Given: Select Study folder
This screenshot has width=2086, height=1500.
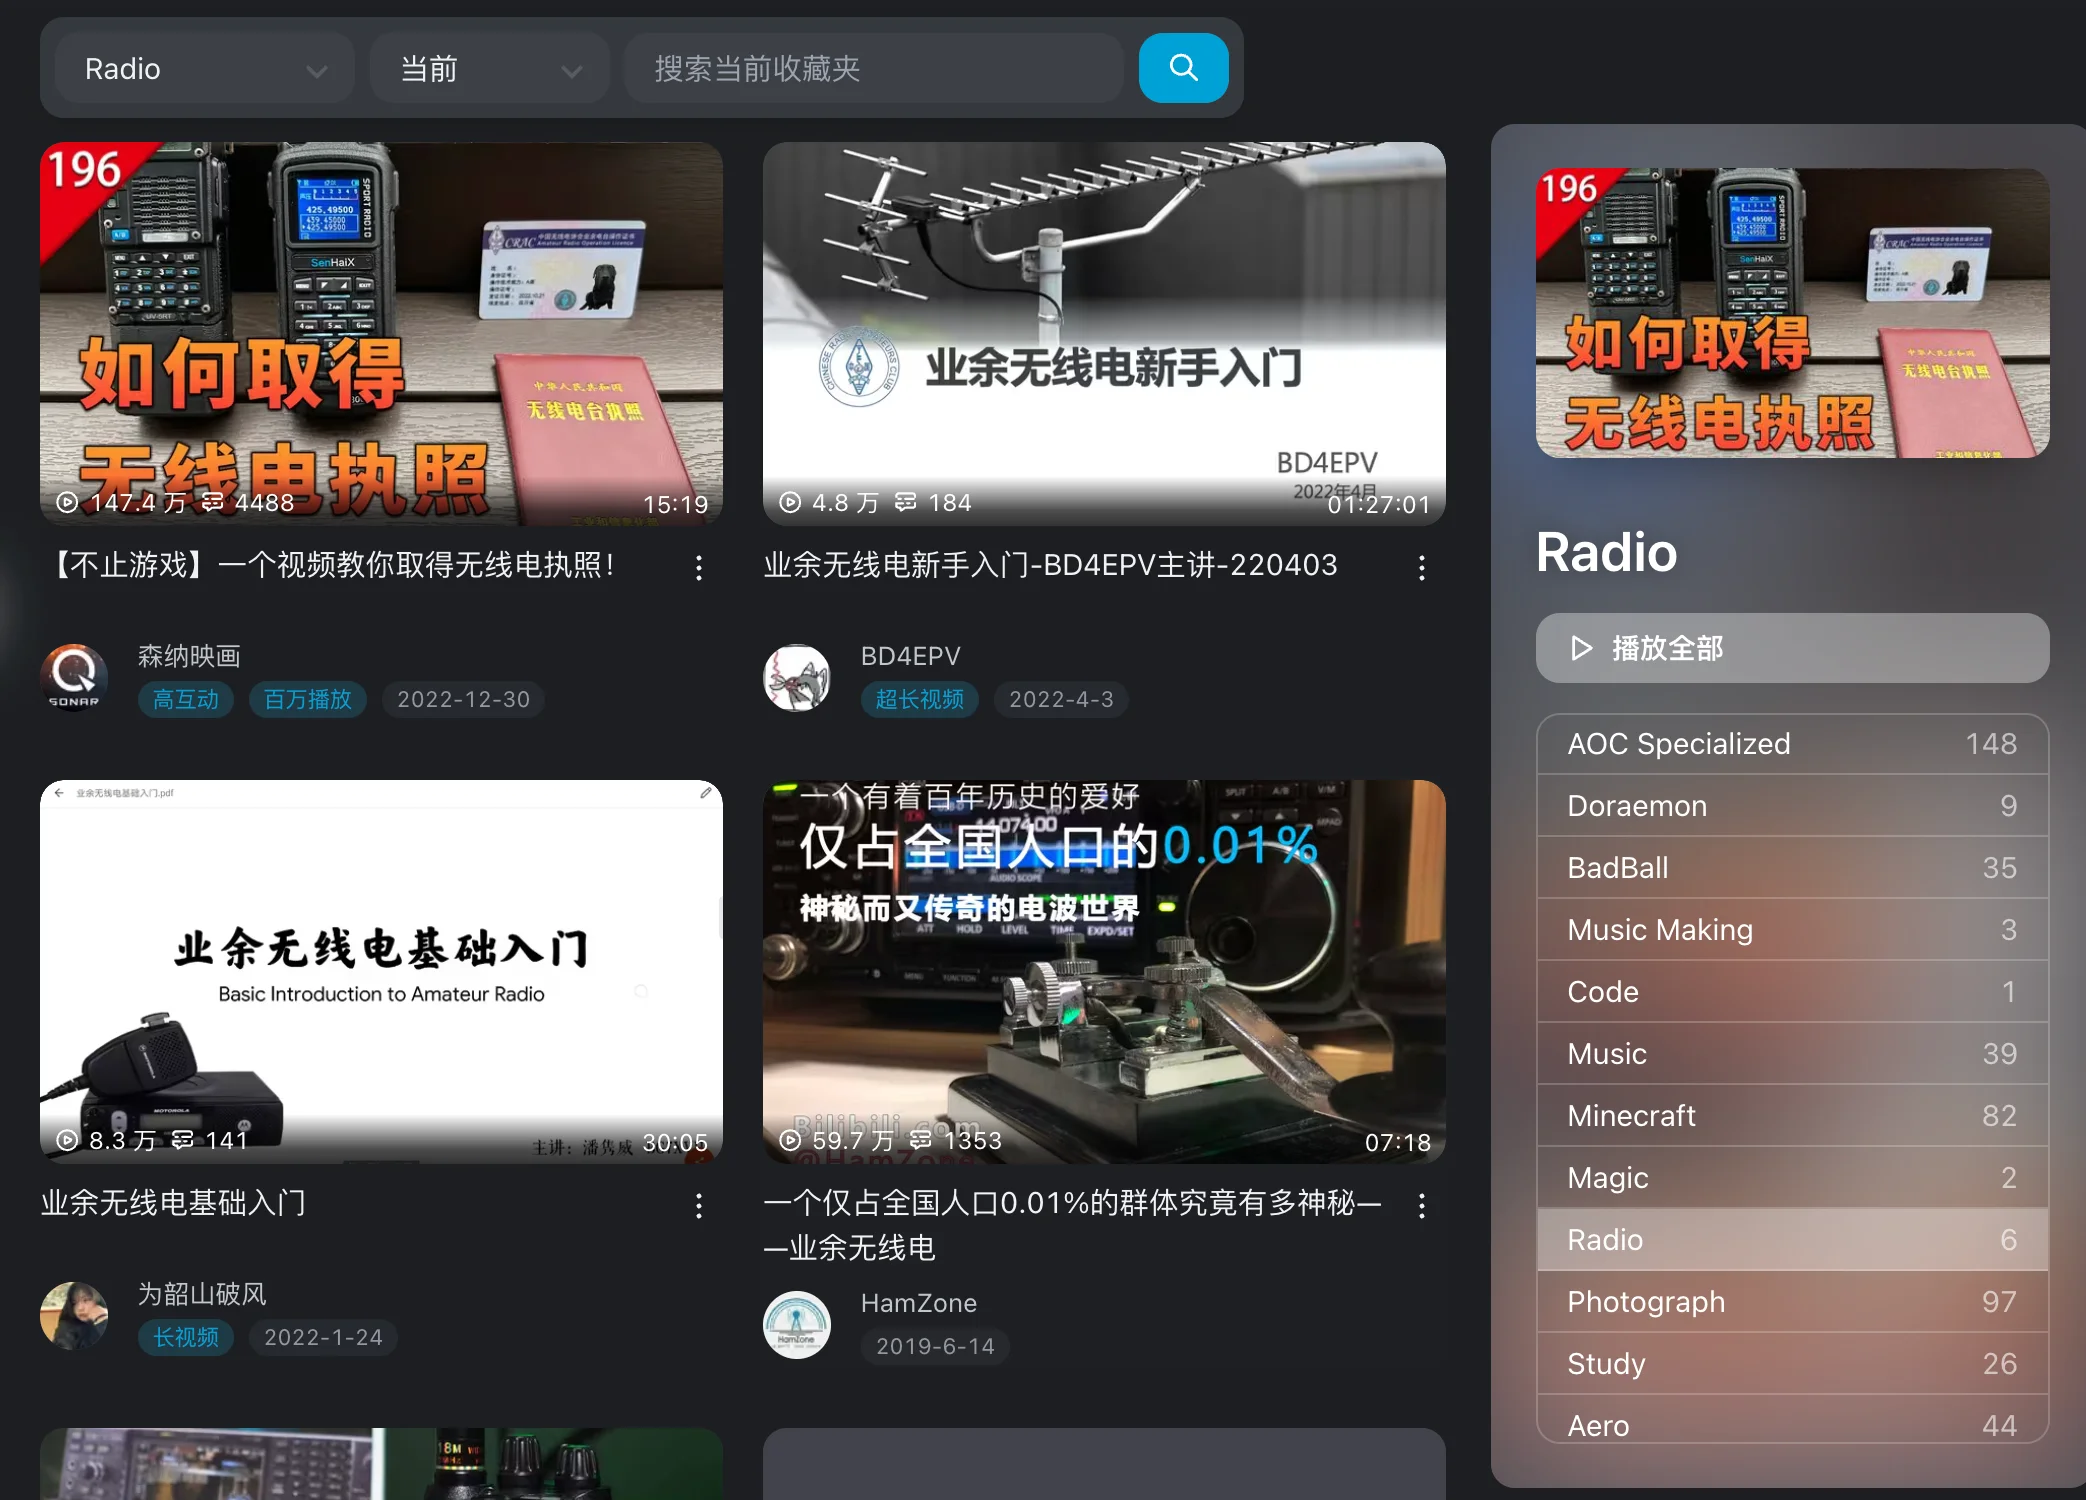Looking at the screenshot, I should pos(1792,1364).
